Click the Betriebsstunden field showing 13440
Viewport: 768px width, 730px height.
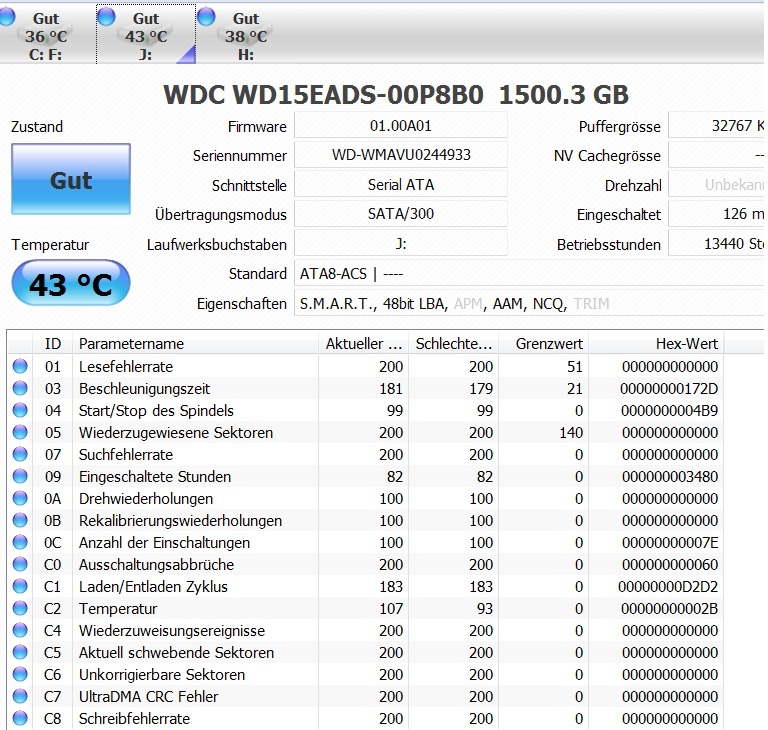click(717, 243)
